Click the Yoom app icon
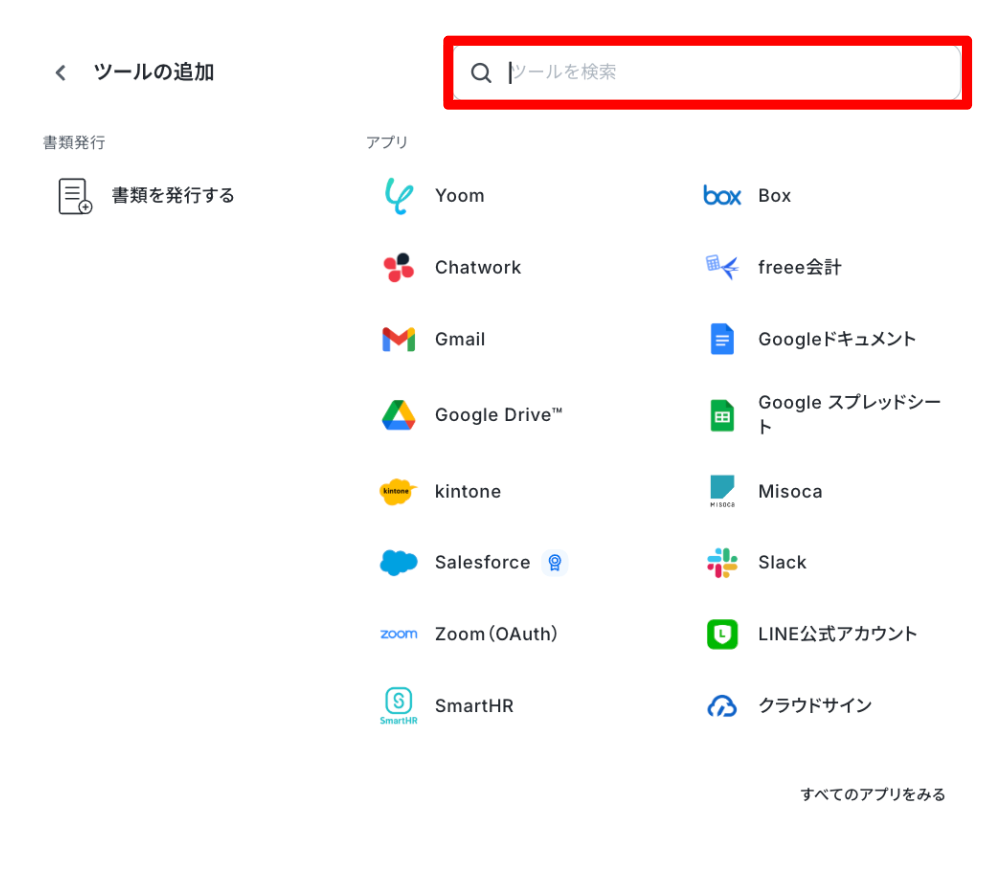The width and height of the screenshot is (1002, 888). pyautogui.click(x=399, y=195)
